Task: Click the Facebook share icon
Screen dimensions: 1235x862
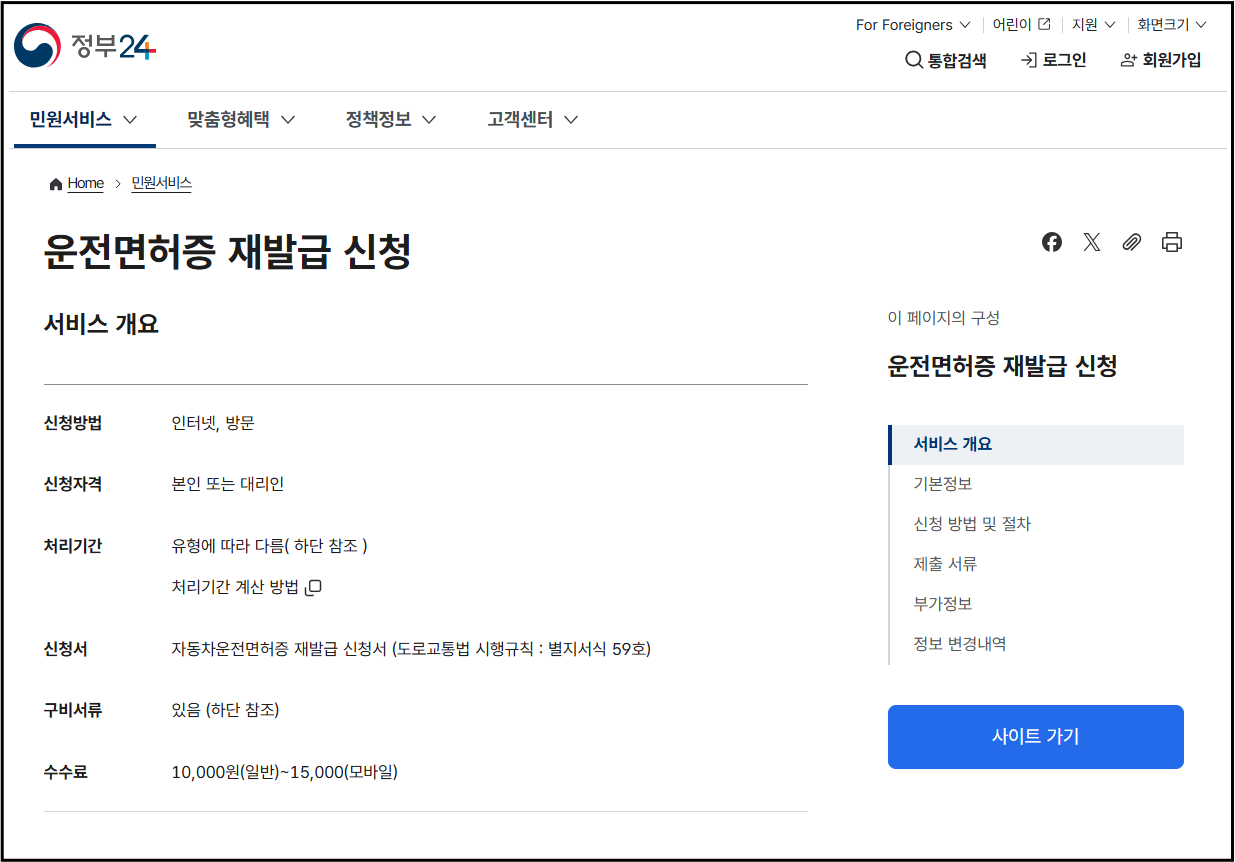Action: click(1051, 242)
